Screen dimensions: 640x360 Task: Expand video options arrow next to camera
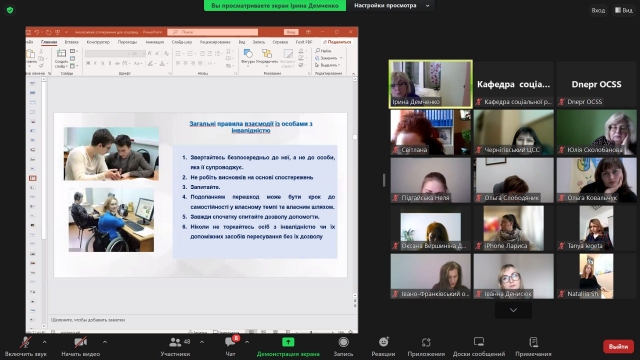(105, 342)
